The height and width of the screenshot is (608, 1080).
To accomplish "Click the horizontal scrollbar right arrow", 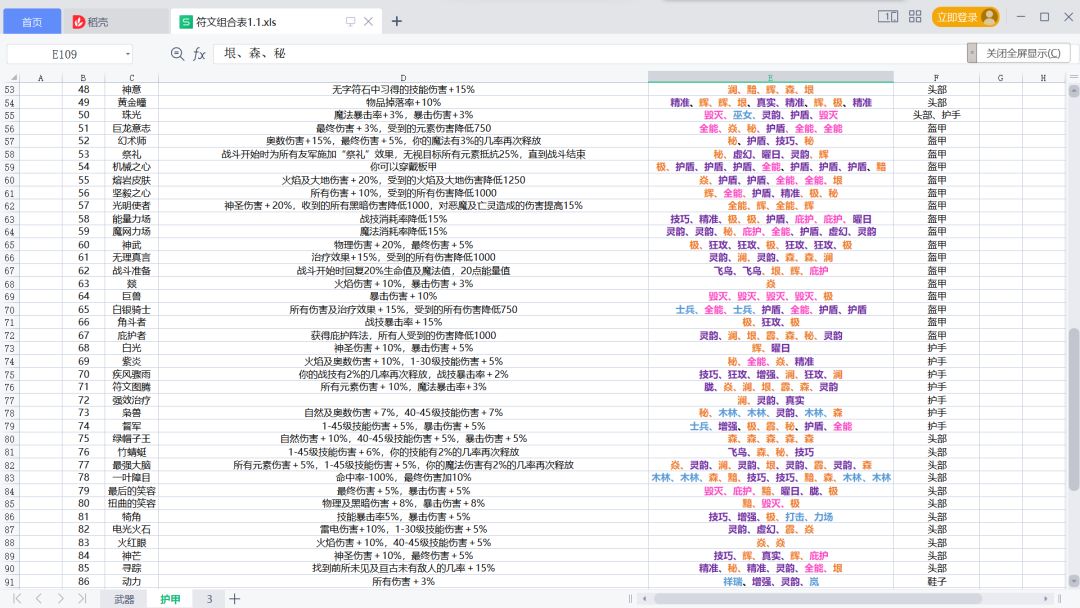I will [x=1046, y=599].
